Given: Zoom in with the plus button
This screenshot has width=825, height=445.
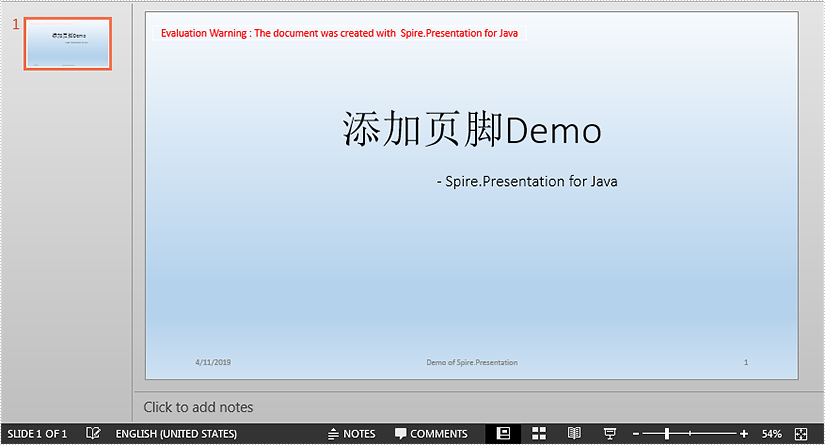Looking at the screenshot, I should 743,434.
